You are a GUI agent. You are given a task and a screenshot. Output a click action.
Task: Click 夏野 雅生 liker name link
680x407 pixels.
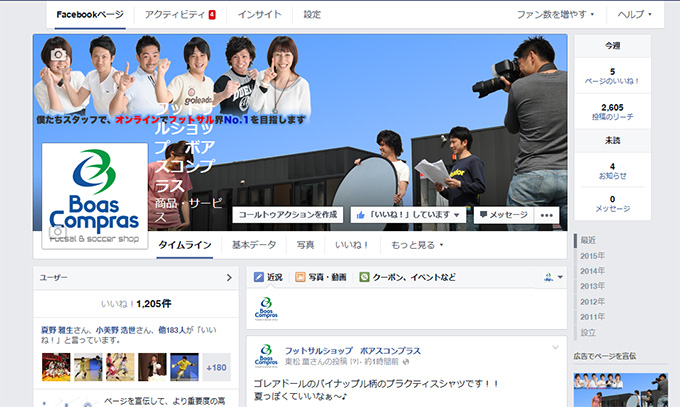pos(57,330)
